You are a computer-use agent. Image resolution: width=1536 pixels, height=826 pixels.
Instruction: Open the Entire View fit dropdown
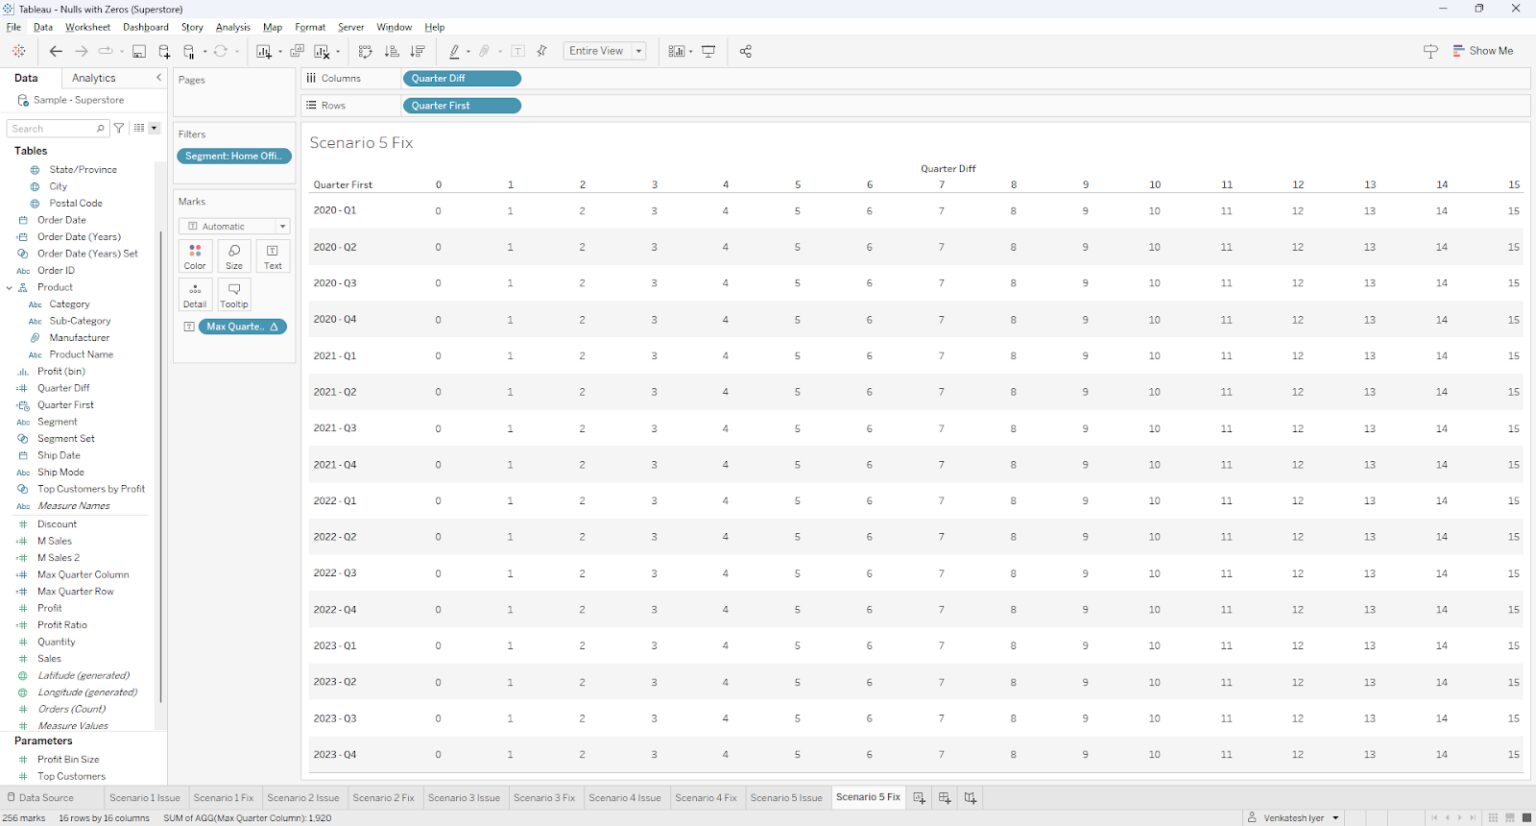pyautogui.click(x=605, y=51)
